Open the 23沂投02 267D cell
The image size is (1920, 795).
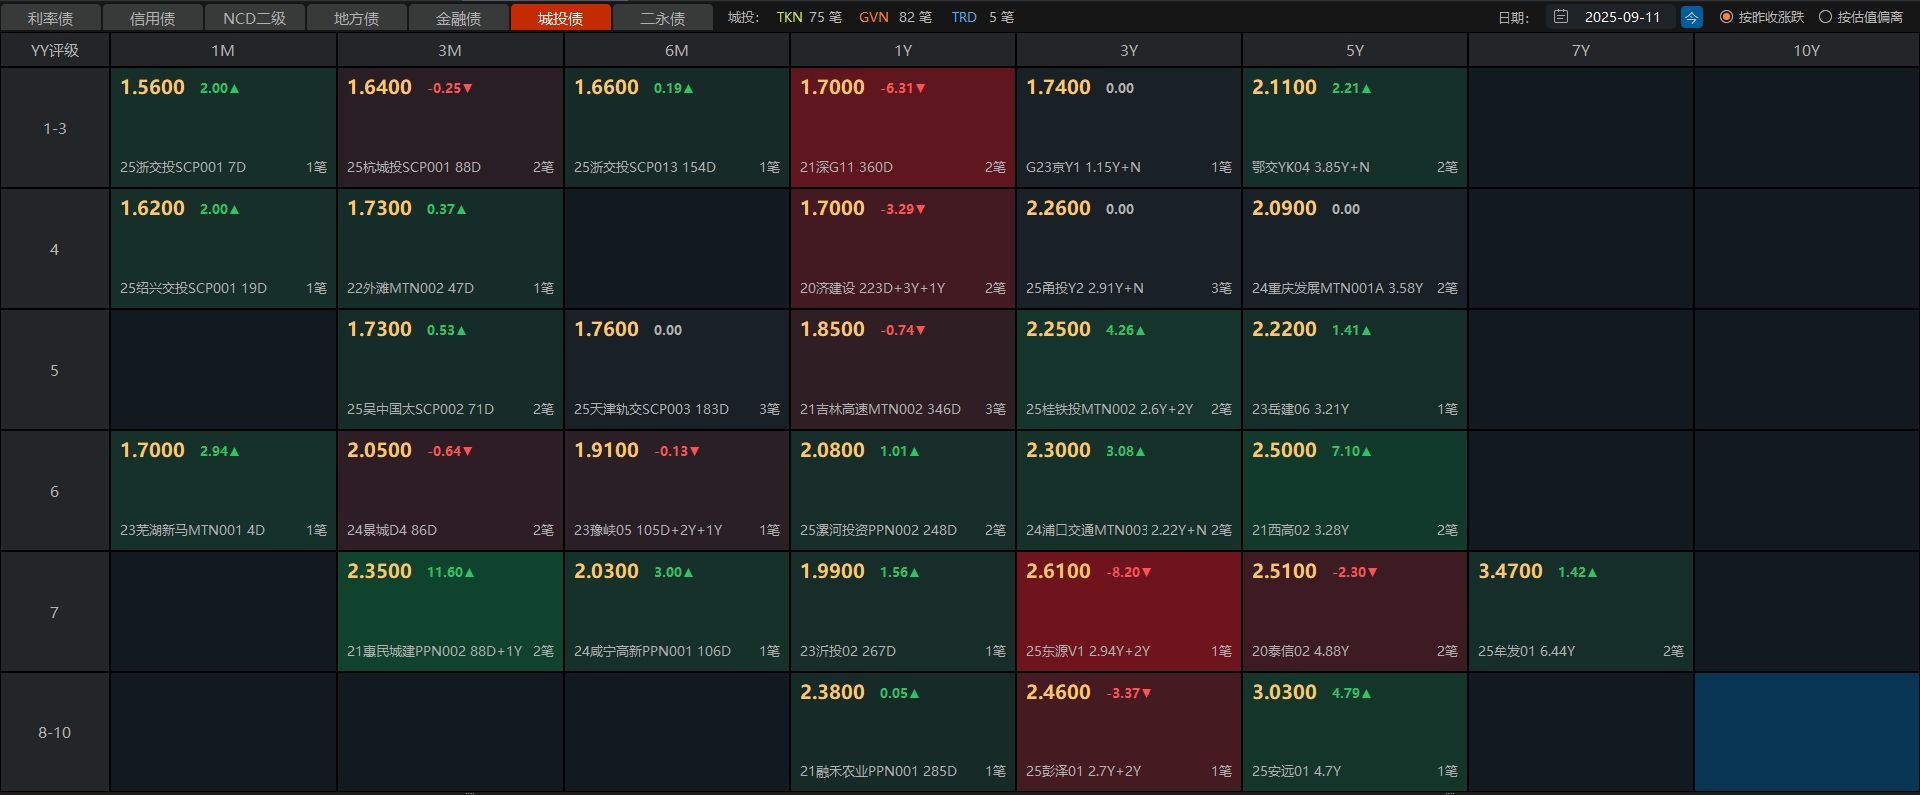903,612
